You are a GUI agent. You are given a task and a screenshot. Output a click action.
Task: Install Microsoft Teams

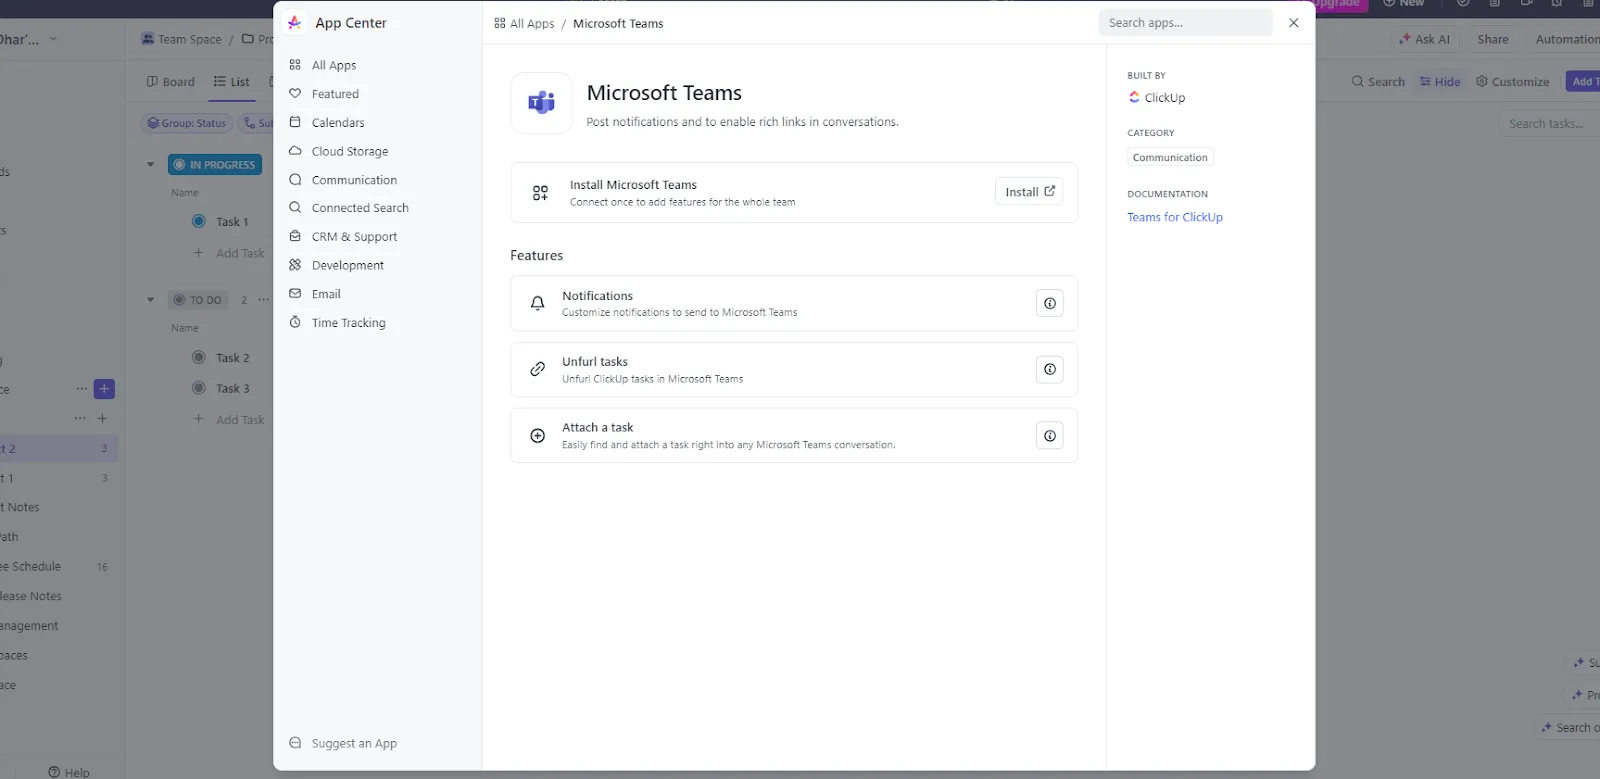coord(1029,192)
